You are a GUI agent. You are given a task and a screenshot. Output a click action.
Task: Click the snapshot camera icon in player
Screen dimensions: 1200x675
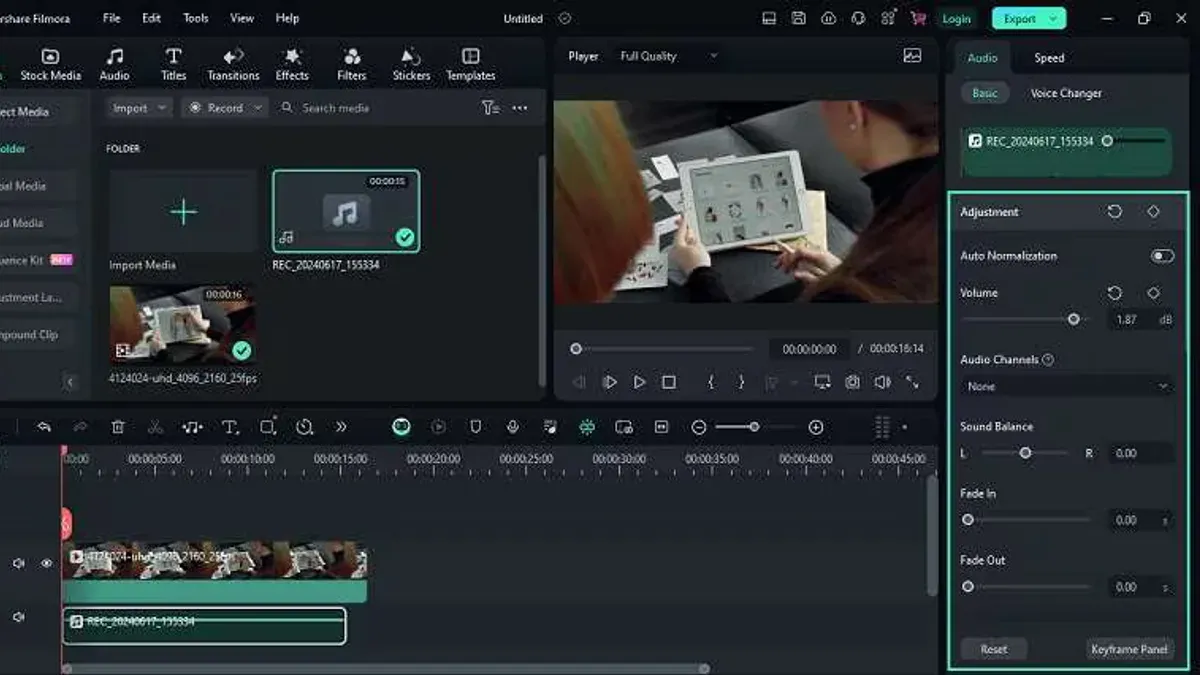pyautogui.click(x=852, y=382)
